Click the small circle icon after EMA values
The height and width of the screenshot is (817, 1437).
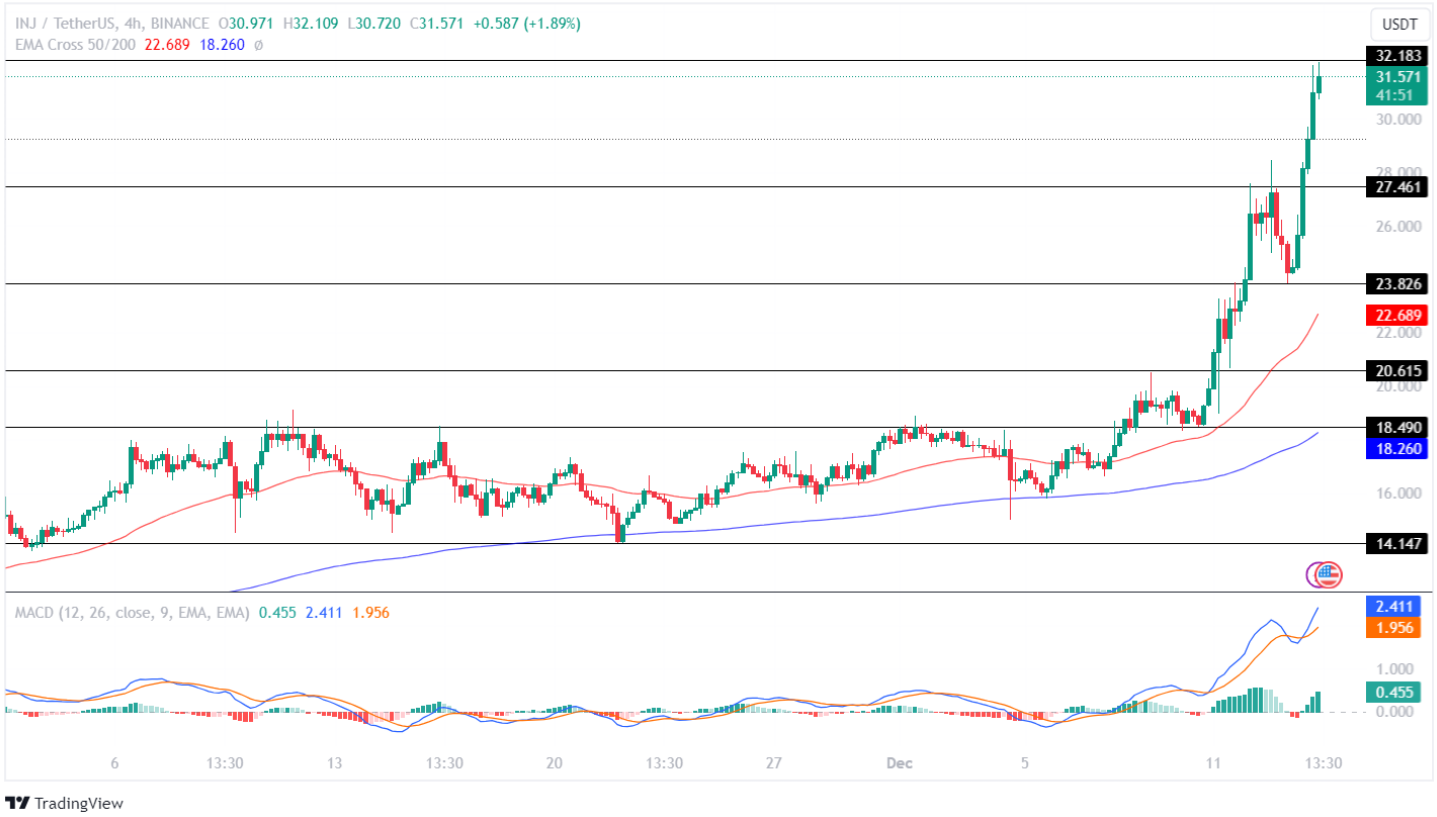click(x=258, y=45)
